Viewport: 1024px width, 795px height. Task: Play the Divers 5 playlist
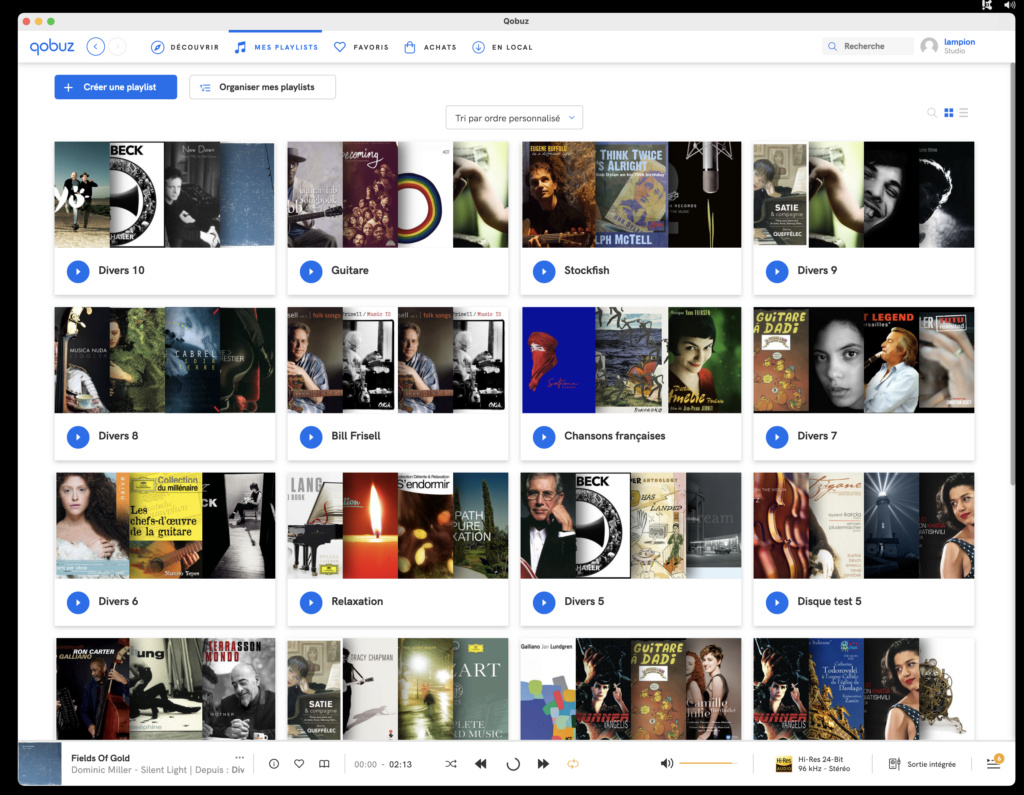pos(544,602)
